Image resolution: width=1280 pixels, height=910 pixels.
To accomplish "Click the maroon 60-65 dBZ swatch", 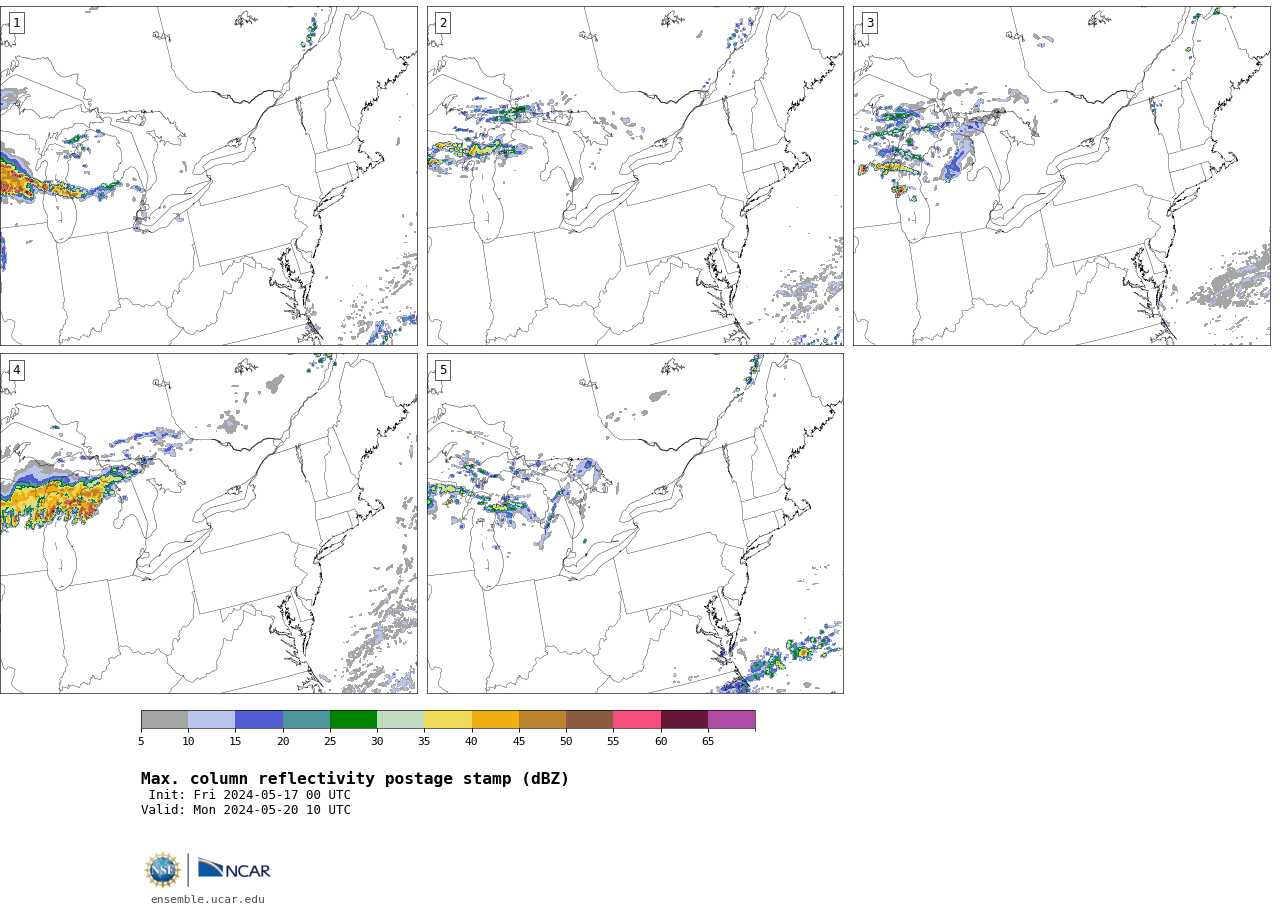I will [x=684, y=720].
